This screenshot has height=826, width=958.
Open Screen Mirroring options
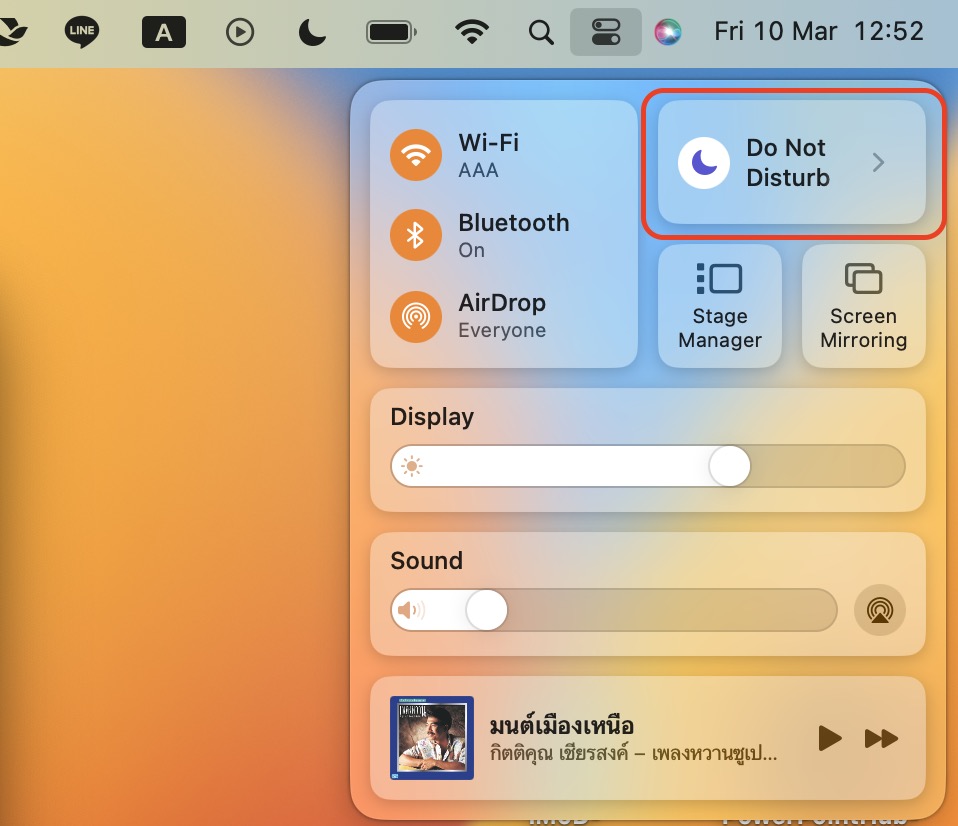click(863, 306)
